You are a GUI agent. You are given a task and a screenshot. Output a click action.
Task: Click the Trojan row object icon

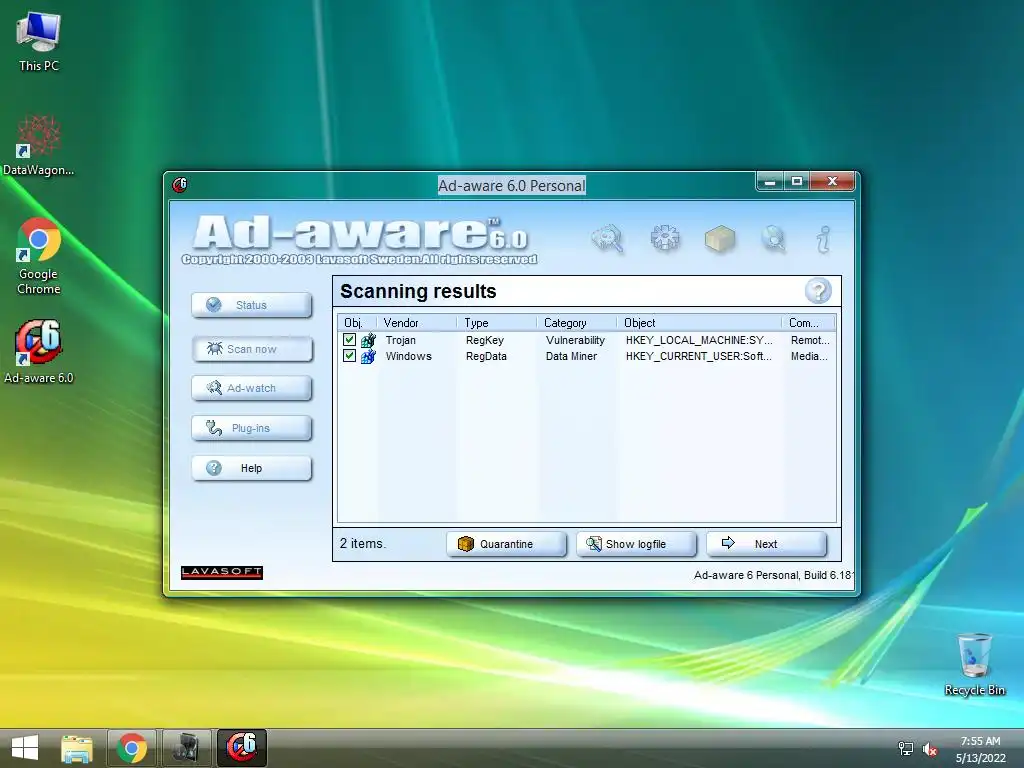click(x=368, y=340)
